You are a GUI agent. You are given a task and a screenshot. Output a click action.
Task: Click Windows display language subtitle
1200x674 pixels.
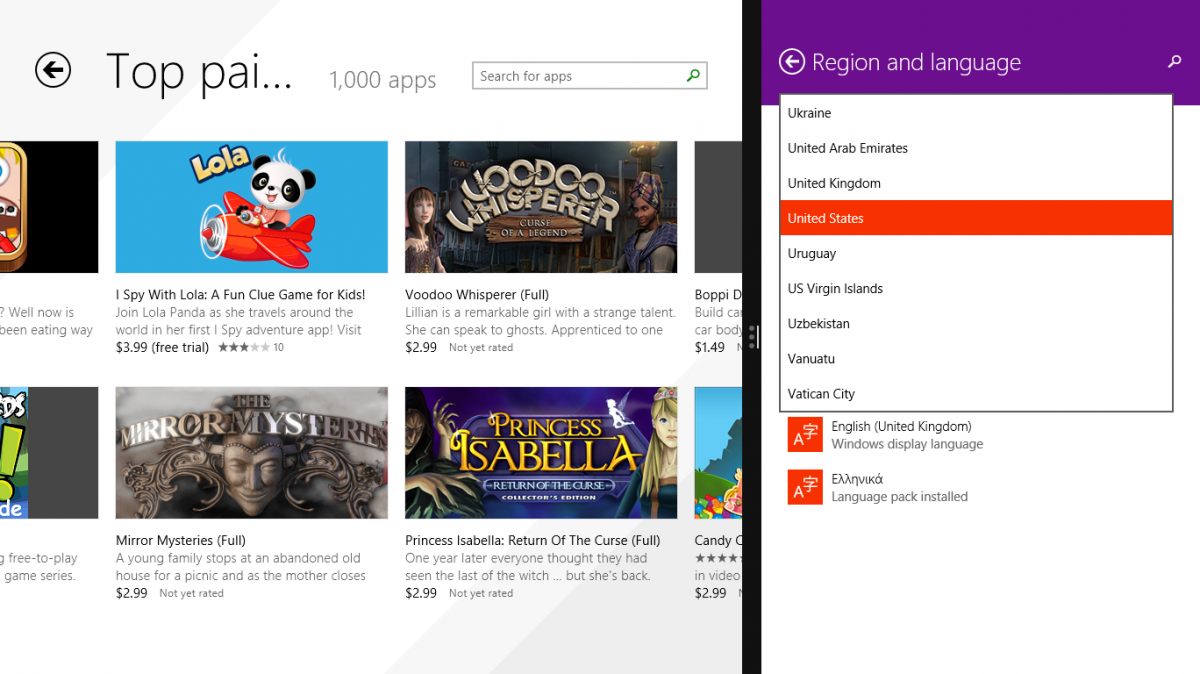point(907,444)
